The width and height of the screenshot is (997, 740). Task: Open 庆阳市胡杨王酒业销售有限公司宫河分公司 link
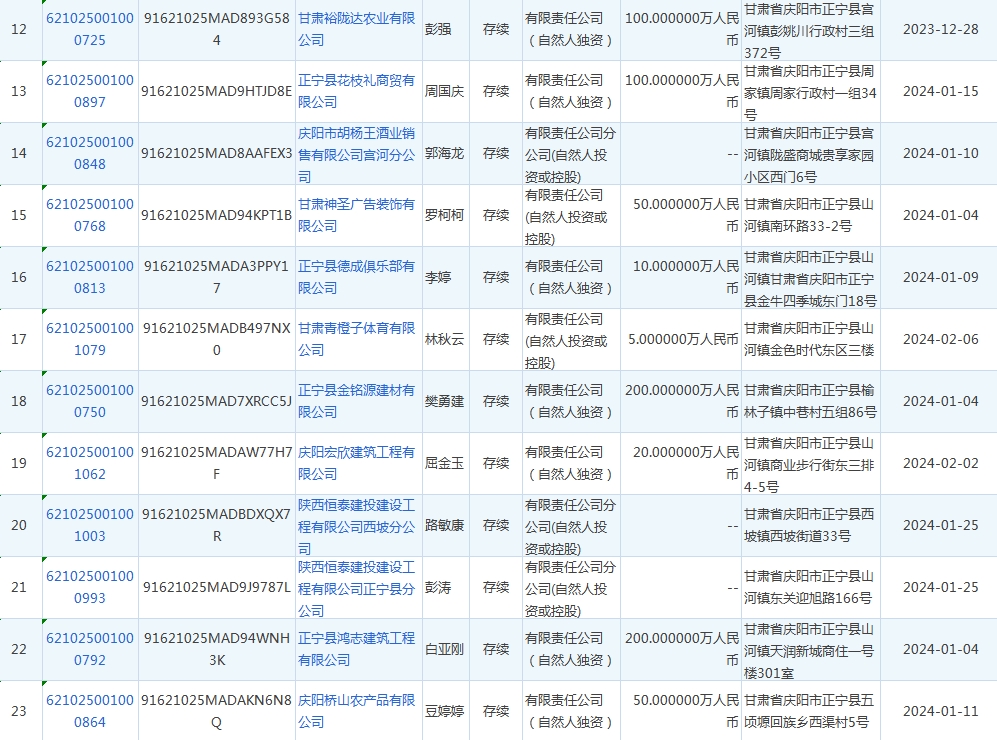click(x=356, y=153)
